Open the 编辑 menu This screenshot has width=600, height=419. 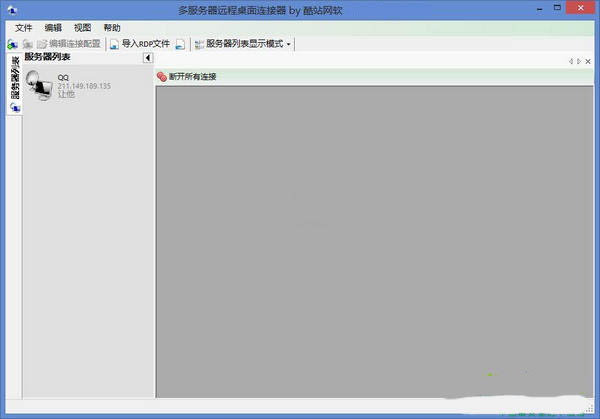click(53, 28)
